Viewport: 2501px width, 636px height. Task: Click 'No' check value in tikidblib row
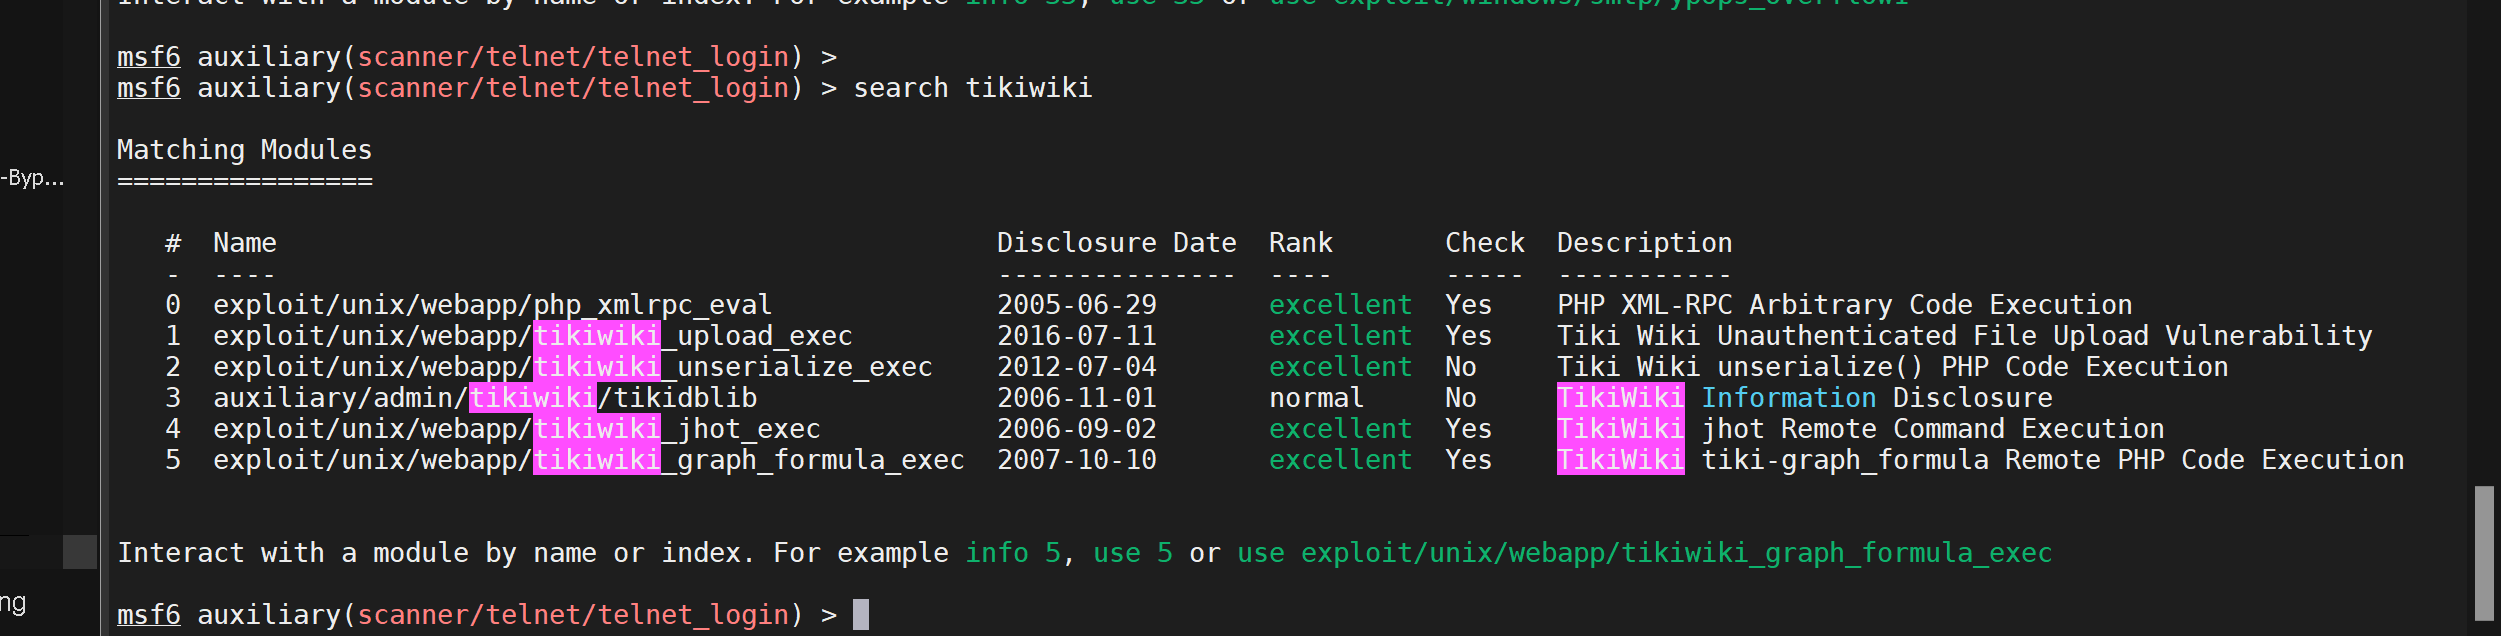(x=1461, y=398)
